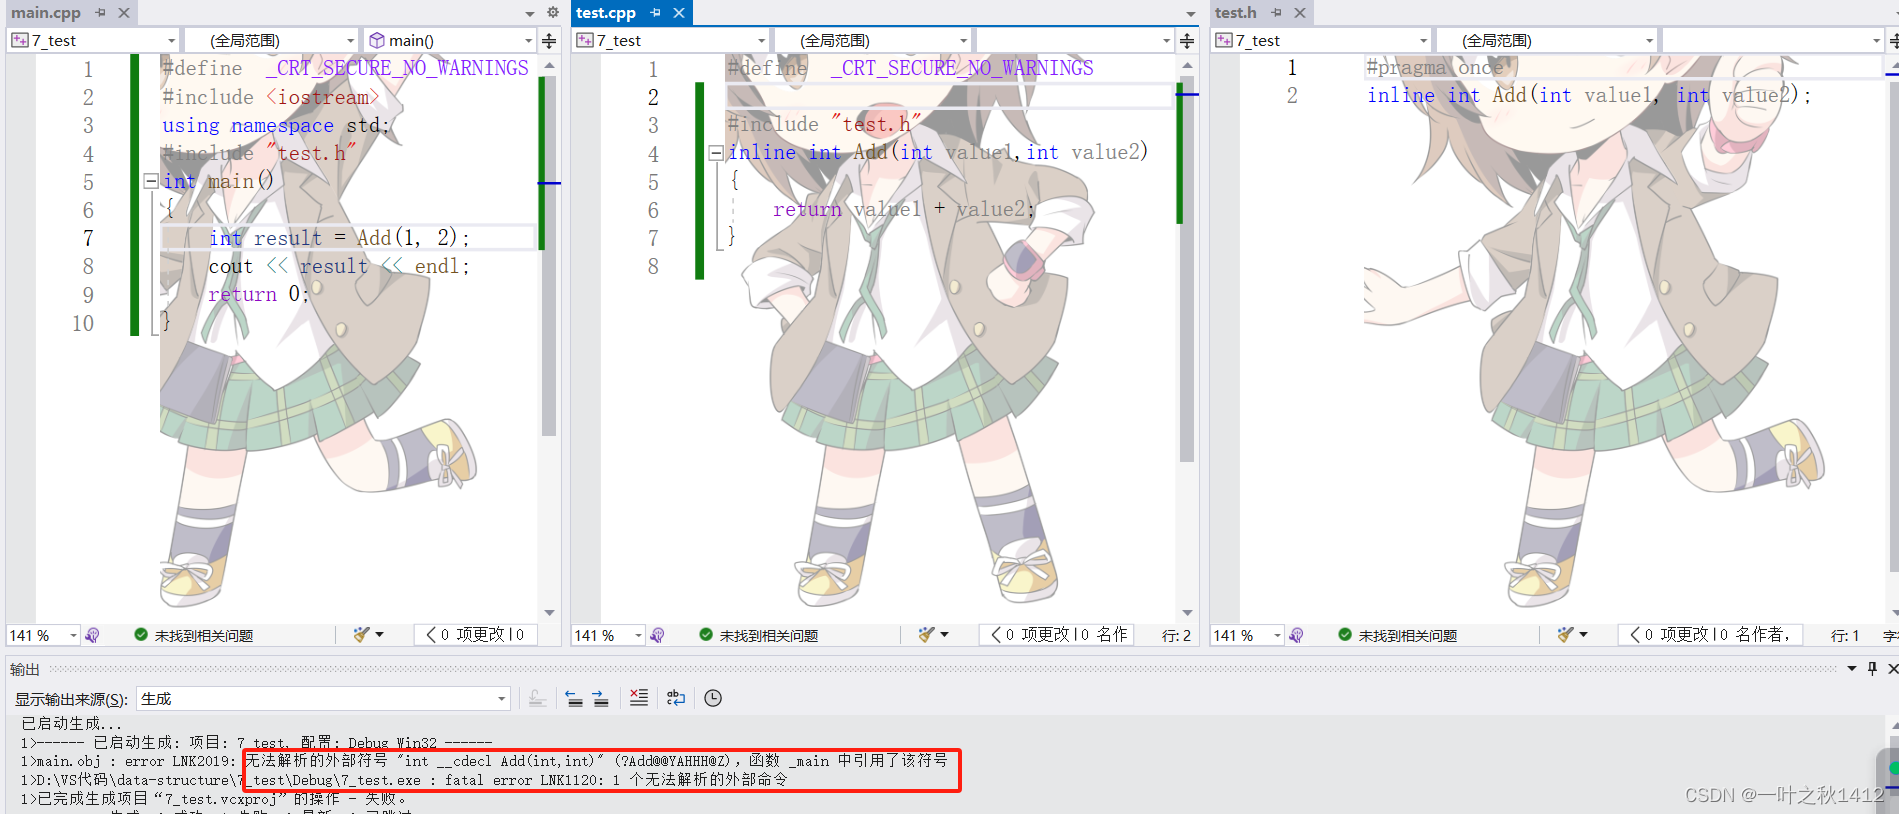Click the '行: 2' line indicator in test.cpp pane

click(1176, 635)
